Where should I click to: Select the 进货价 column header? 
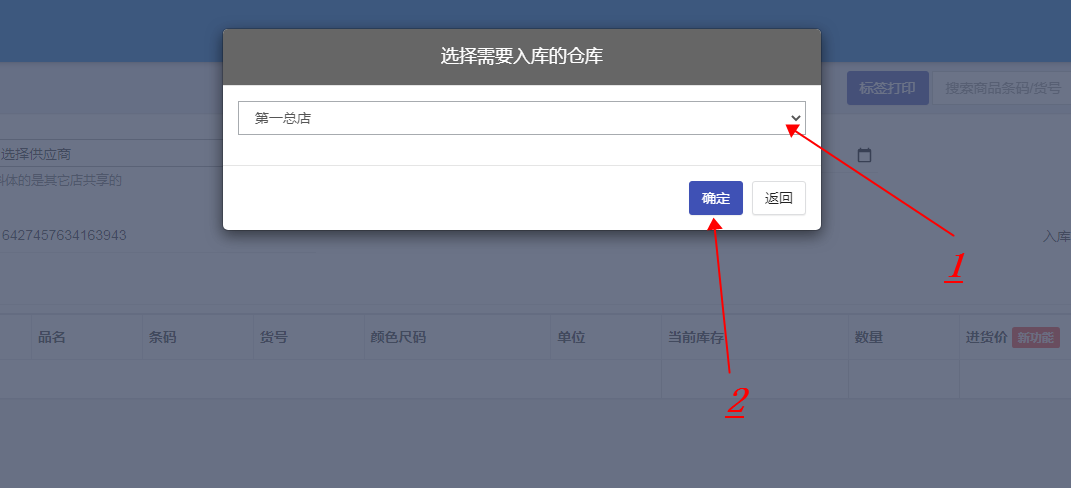[986, 337]
